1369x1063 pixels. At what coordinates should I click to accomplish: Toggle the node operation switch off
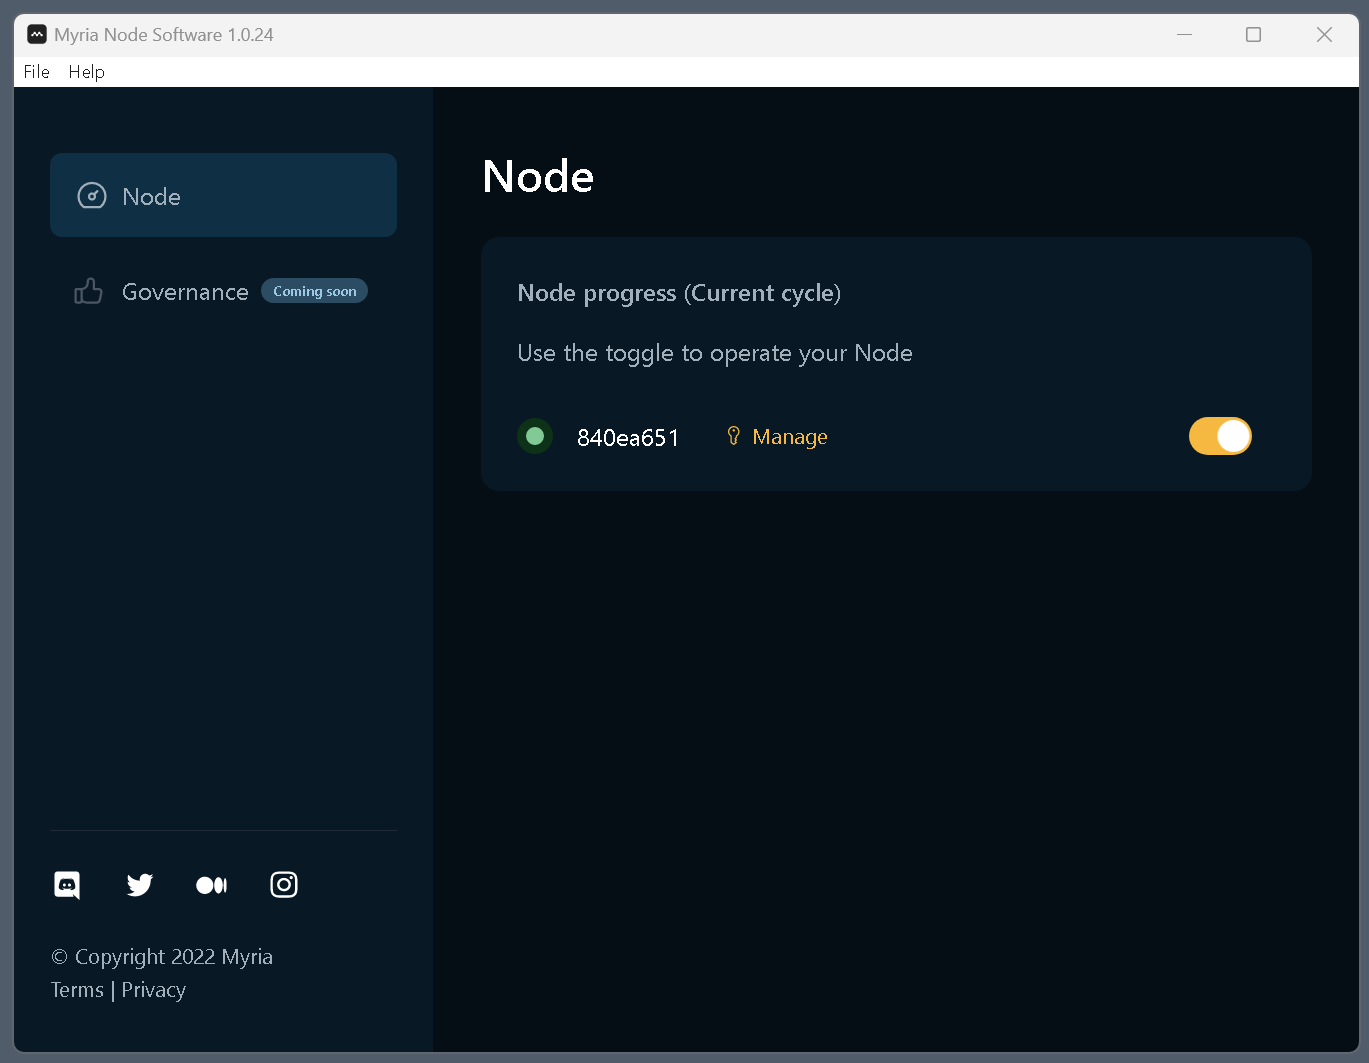[1220, 436]
